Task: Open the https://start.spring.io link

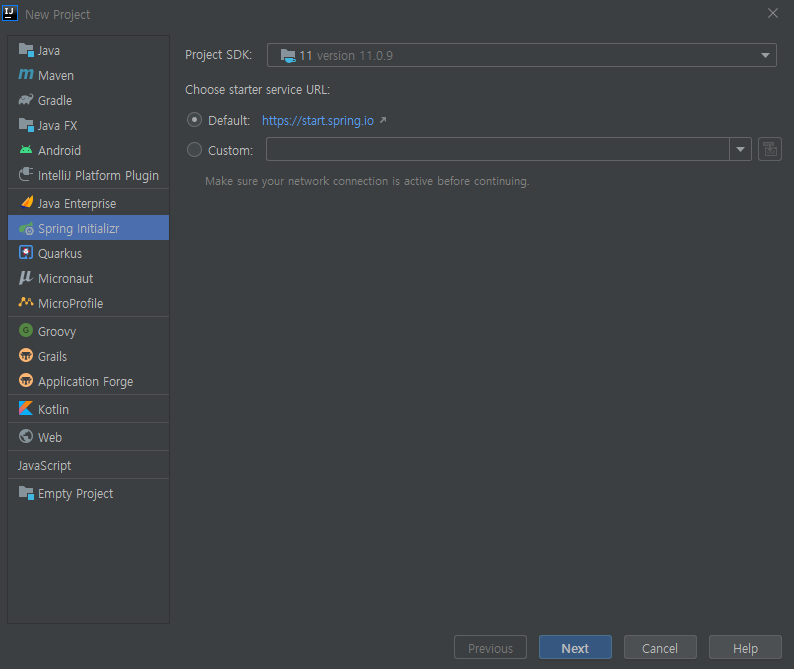Action: click(x=317, y=121)
